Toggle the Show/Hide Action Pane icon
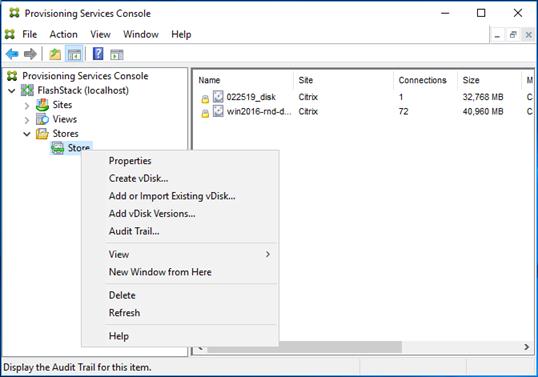Viewport: 538px width, 377px height. 117,54
